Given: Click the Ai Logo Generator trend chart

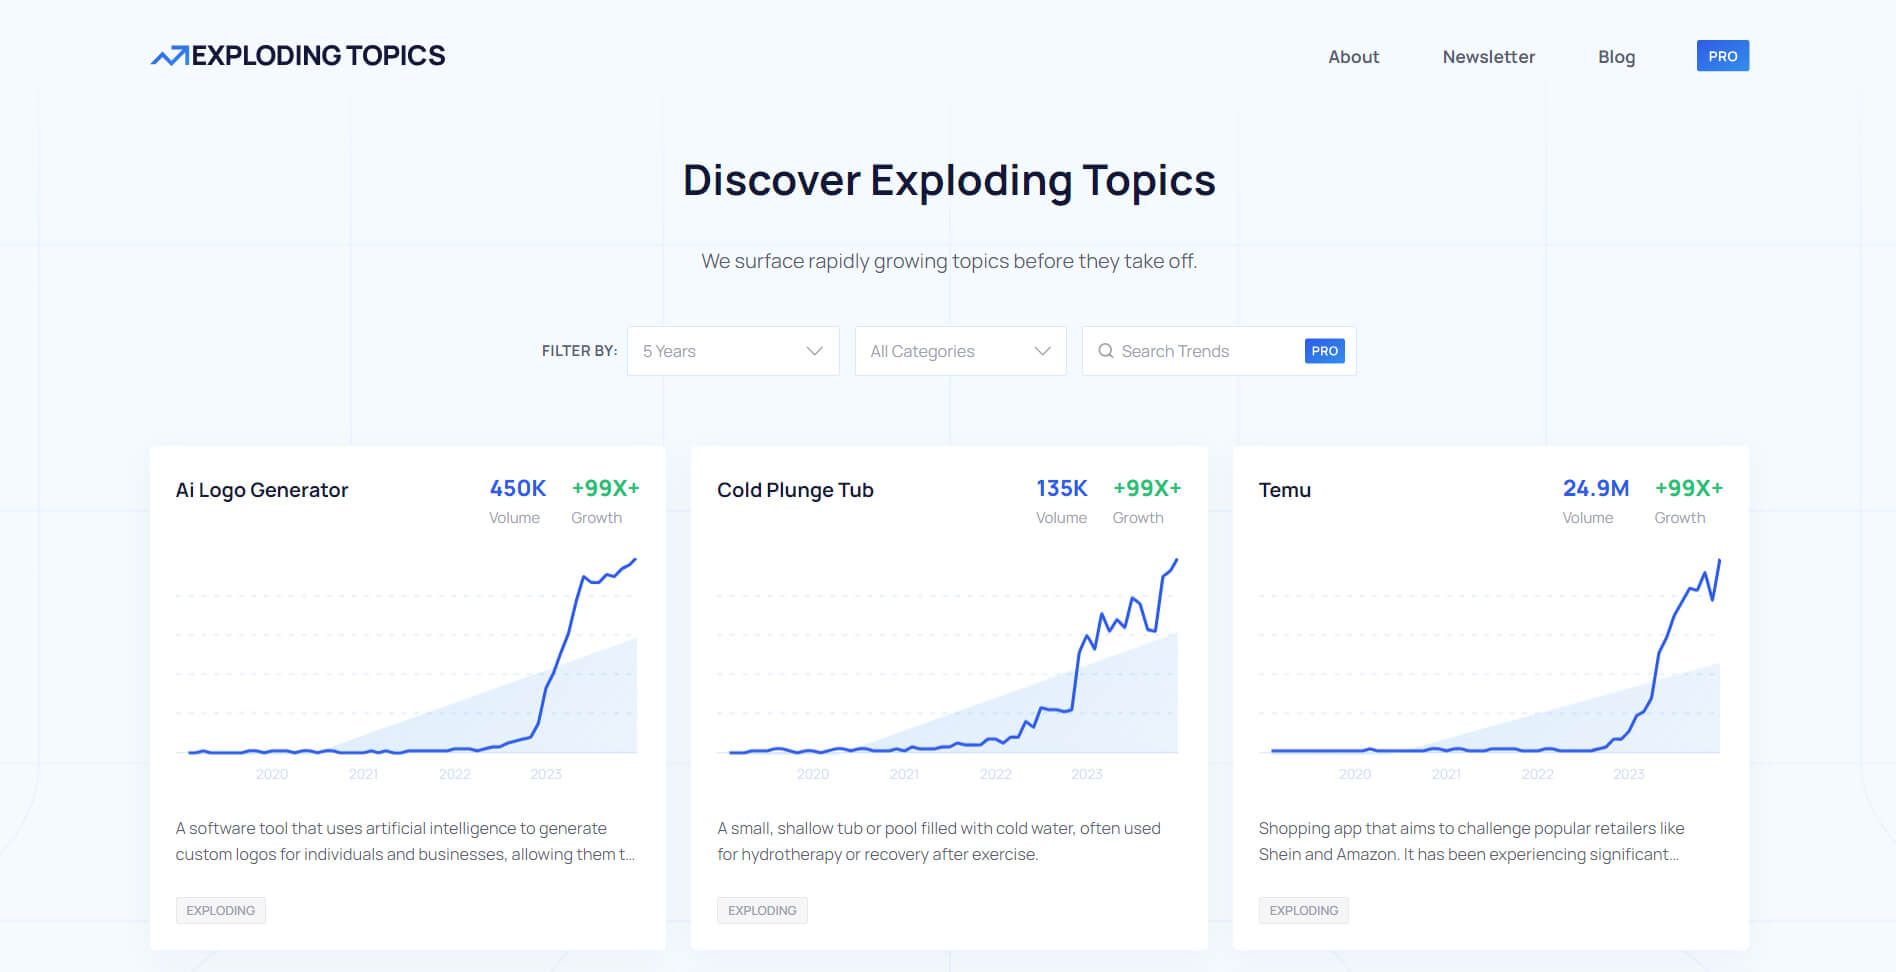Looking at the screenshot, I should pyautogui.click(x=406, y=668).
